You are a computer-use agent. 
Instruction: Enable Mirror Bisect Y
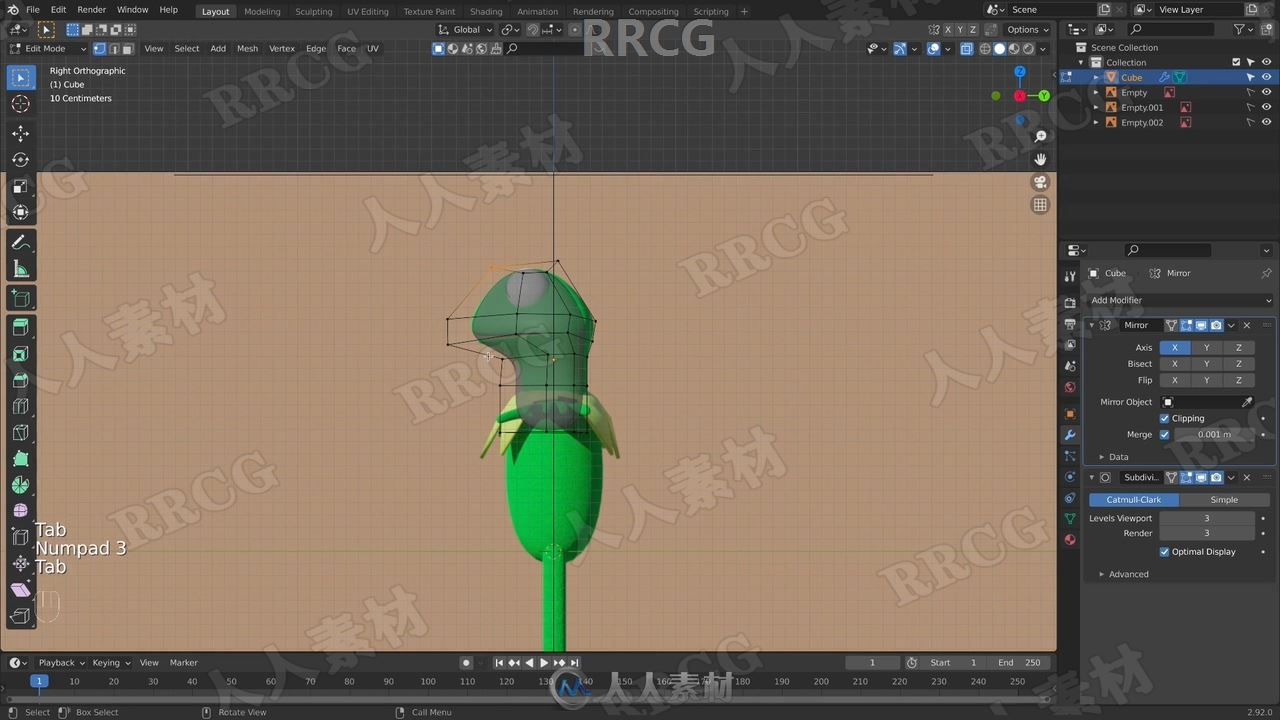[1207, 364]
